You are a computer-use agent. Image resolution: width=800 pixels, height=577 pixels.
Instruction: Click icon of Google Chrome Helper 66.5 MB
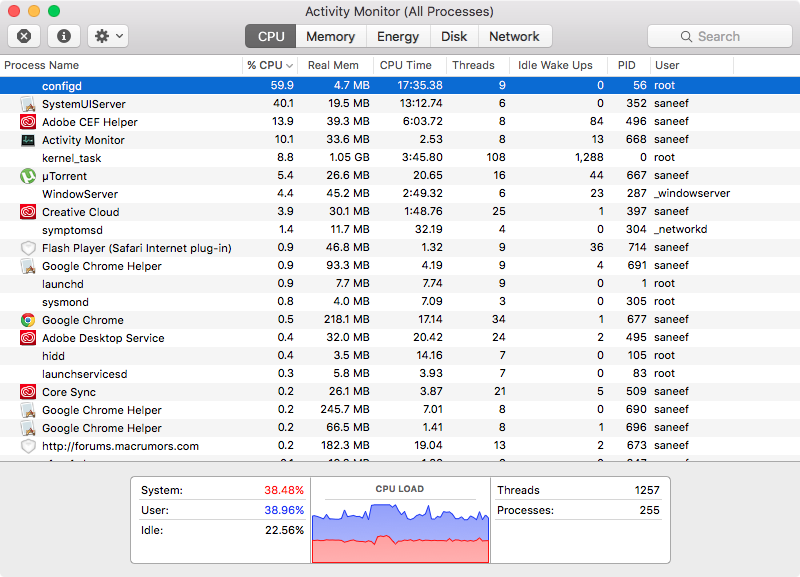click(28, 428)
